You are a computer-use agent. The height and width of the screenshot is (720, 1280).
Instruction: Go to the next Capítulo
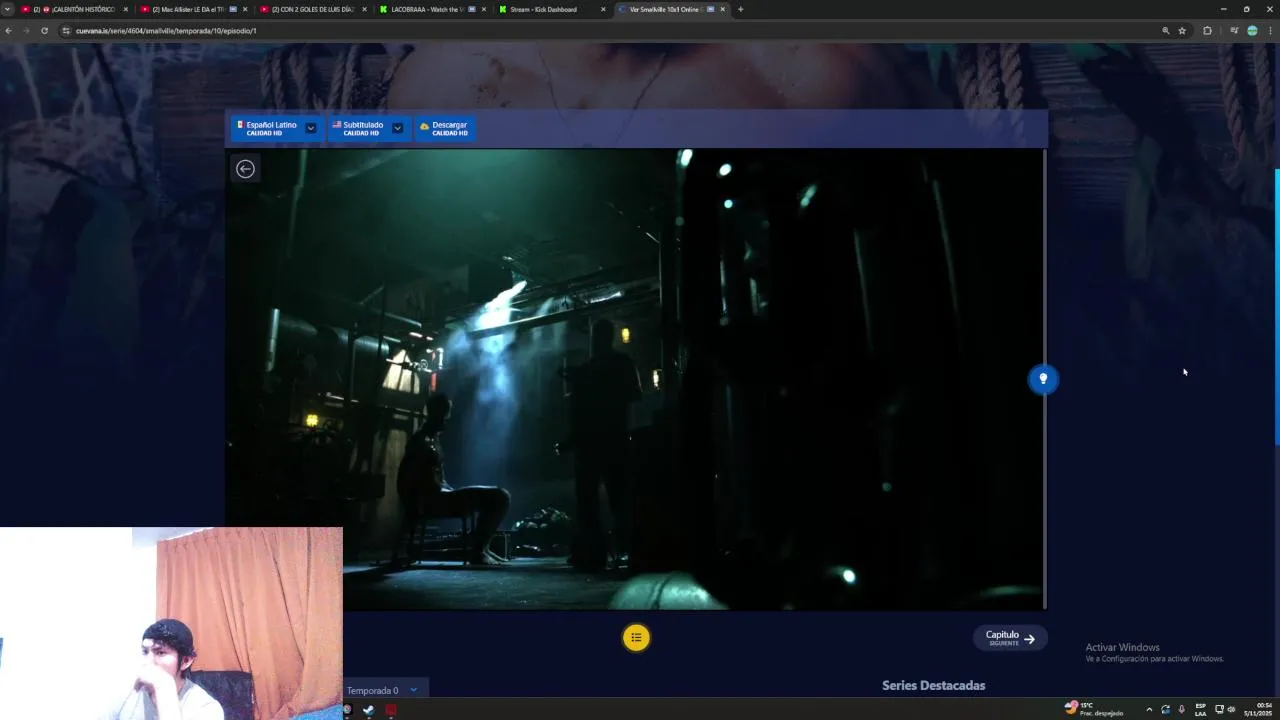click(x=1010, y=638)
